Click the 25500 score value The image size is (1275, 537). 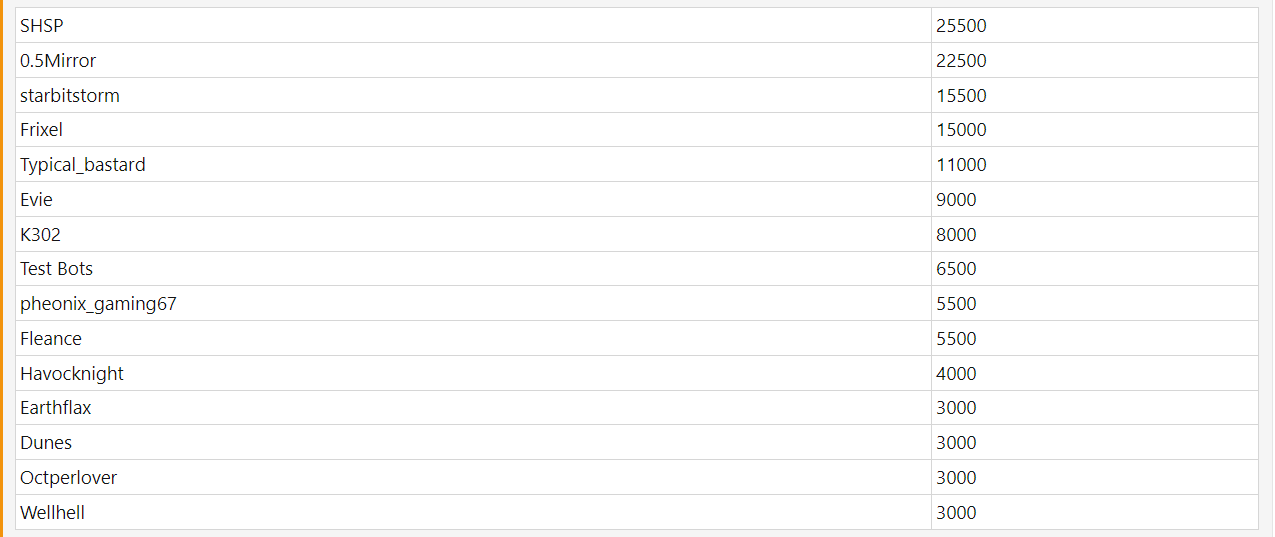[961, 26]
